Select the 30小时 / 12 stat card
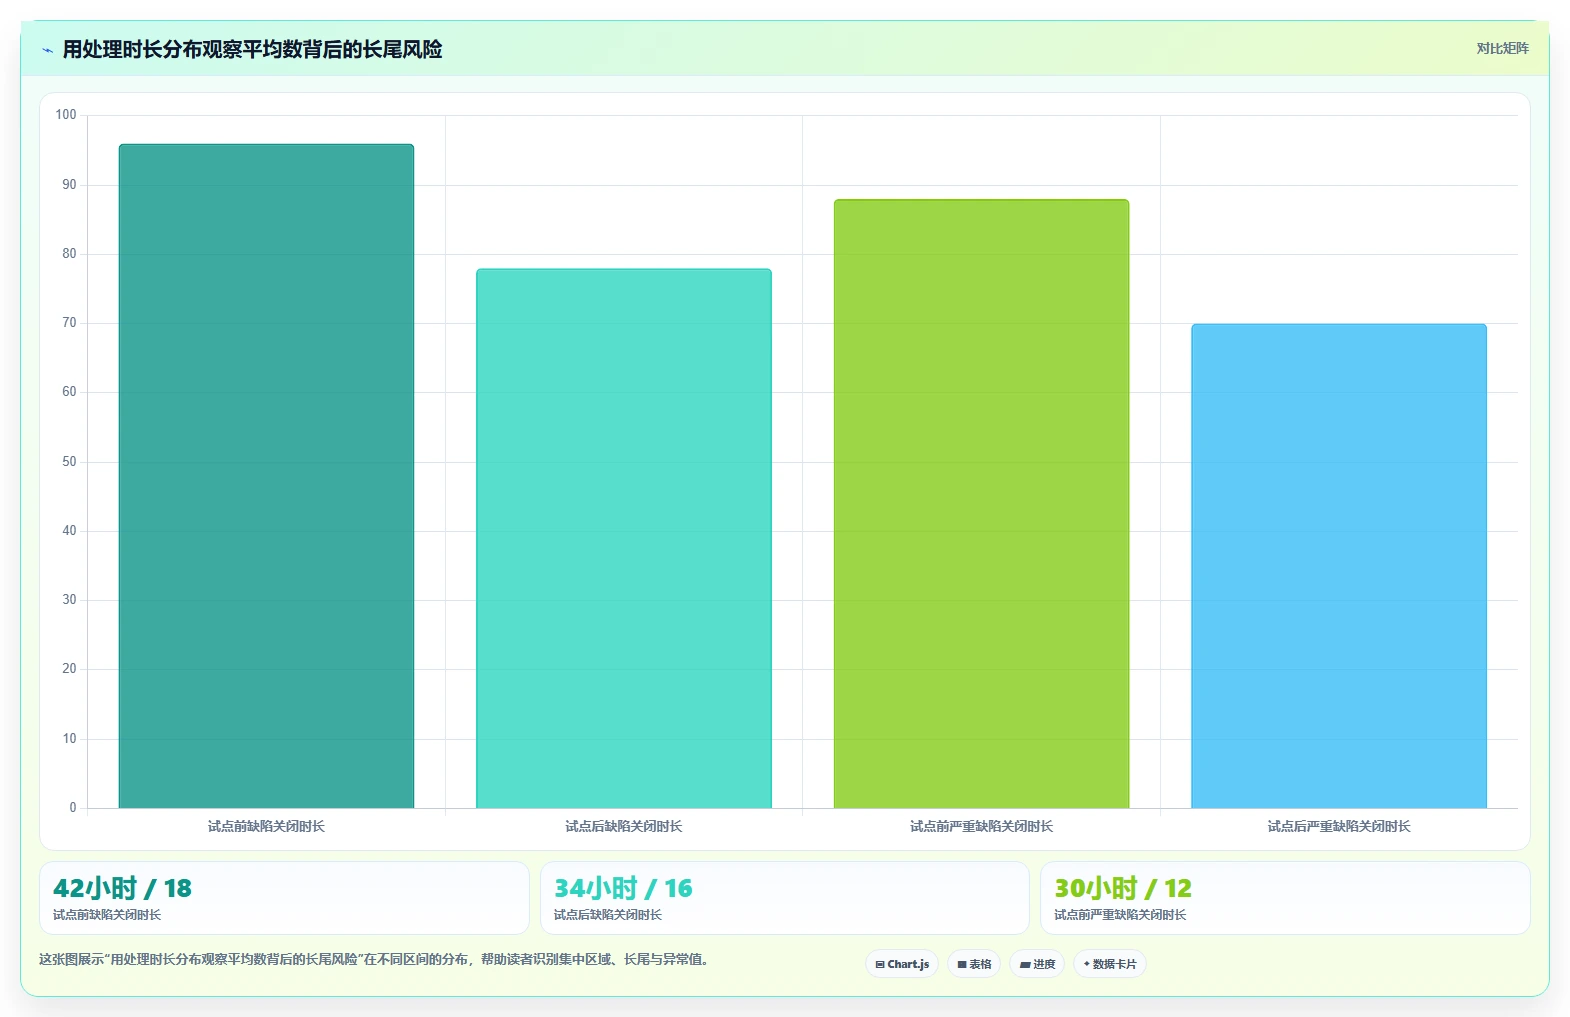The width and height of the screenshot is (1570, 1017). (x=1285, y=898)
